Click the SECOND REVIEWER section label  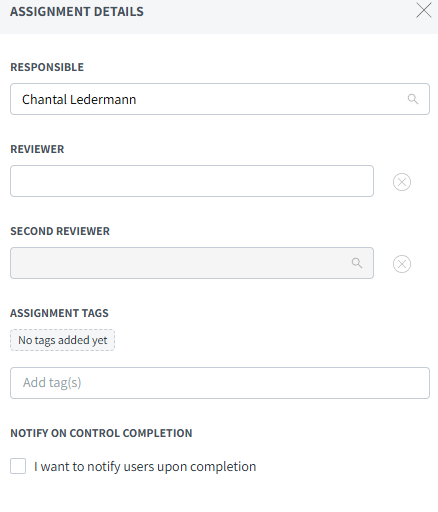(x=60, y=231)
